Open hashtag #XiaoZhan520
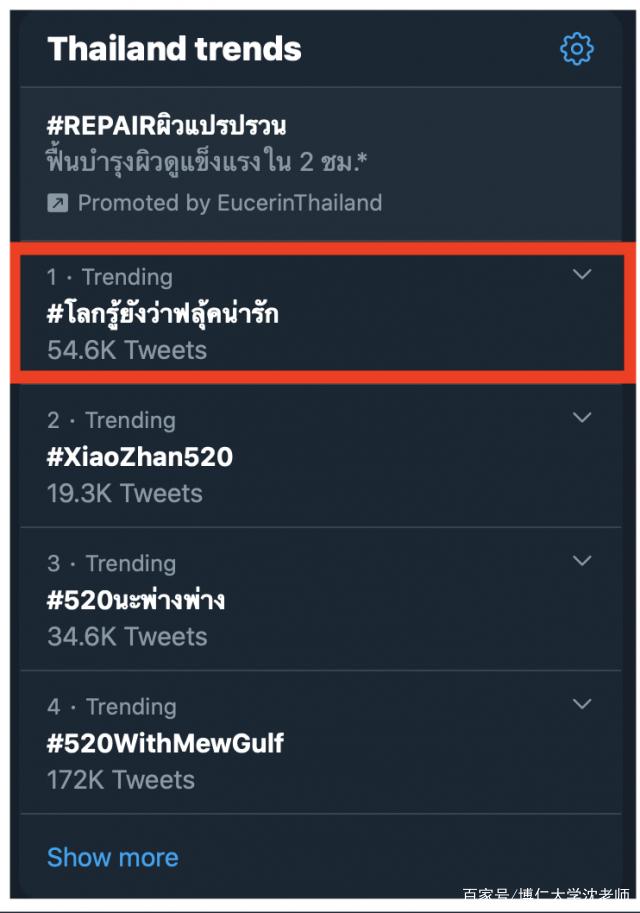The width and height of the screenshot is (640, 913). pos(140,457)
